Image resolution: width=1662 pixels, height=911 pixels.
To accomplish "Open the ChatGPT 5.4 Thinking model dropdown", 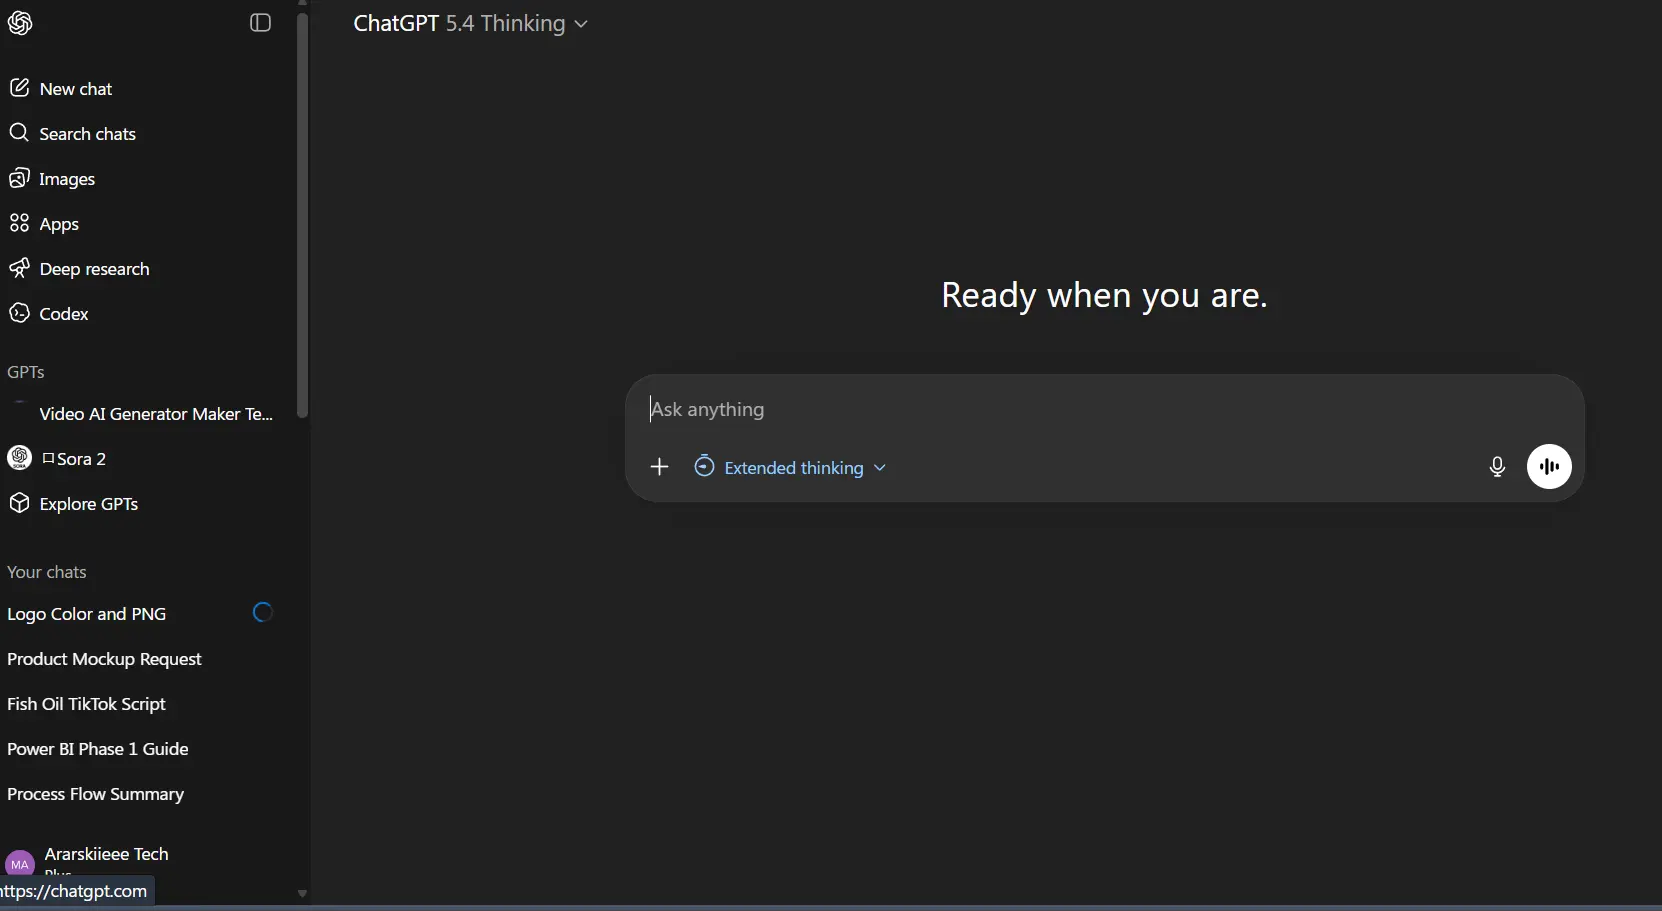I will pos(470,23).
